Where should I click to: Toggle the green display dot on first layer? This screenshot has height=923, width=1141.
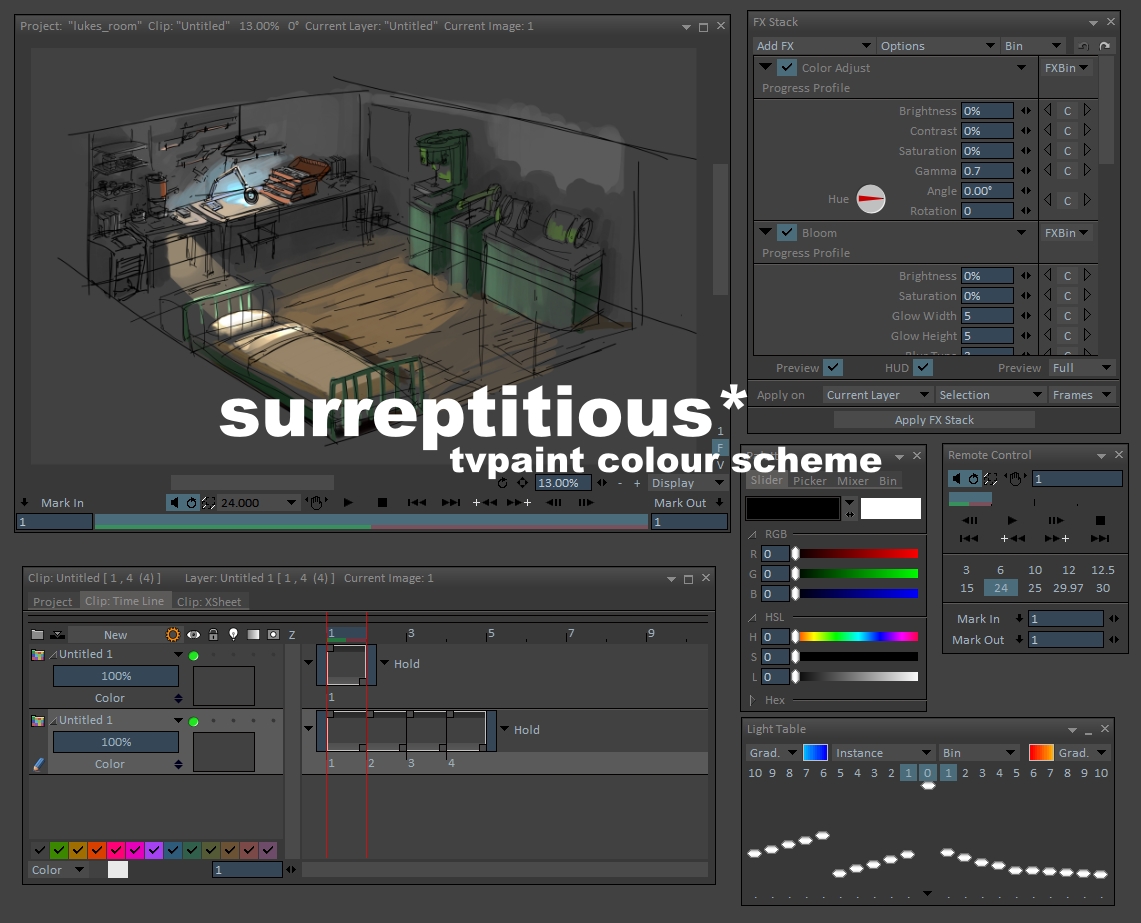tap(194, 656)
